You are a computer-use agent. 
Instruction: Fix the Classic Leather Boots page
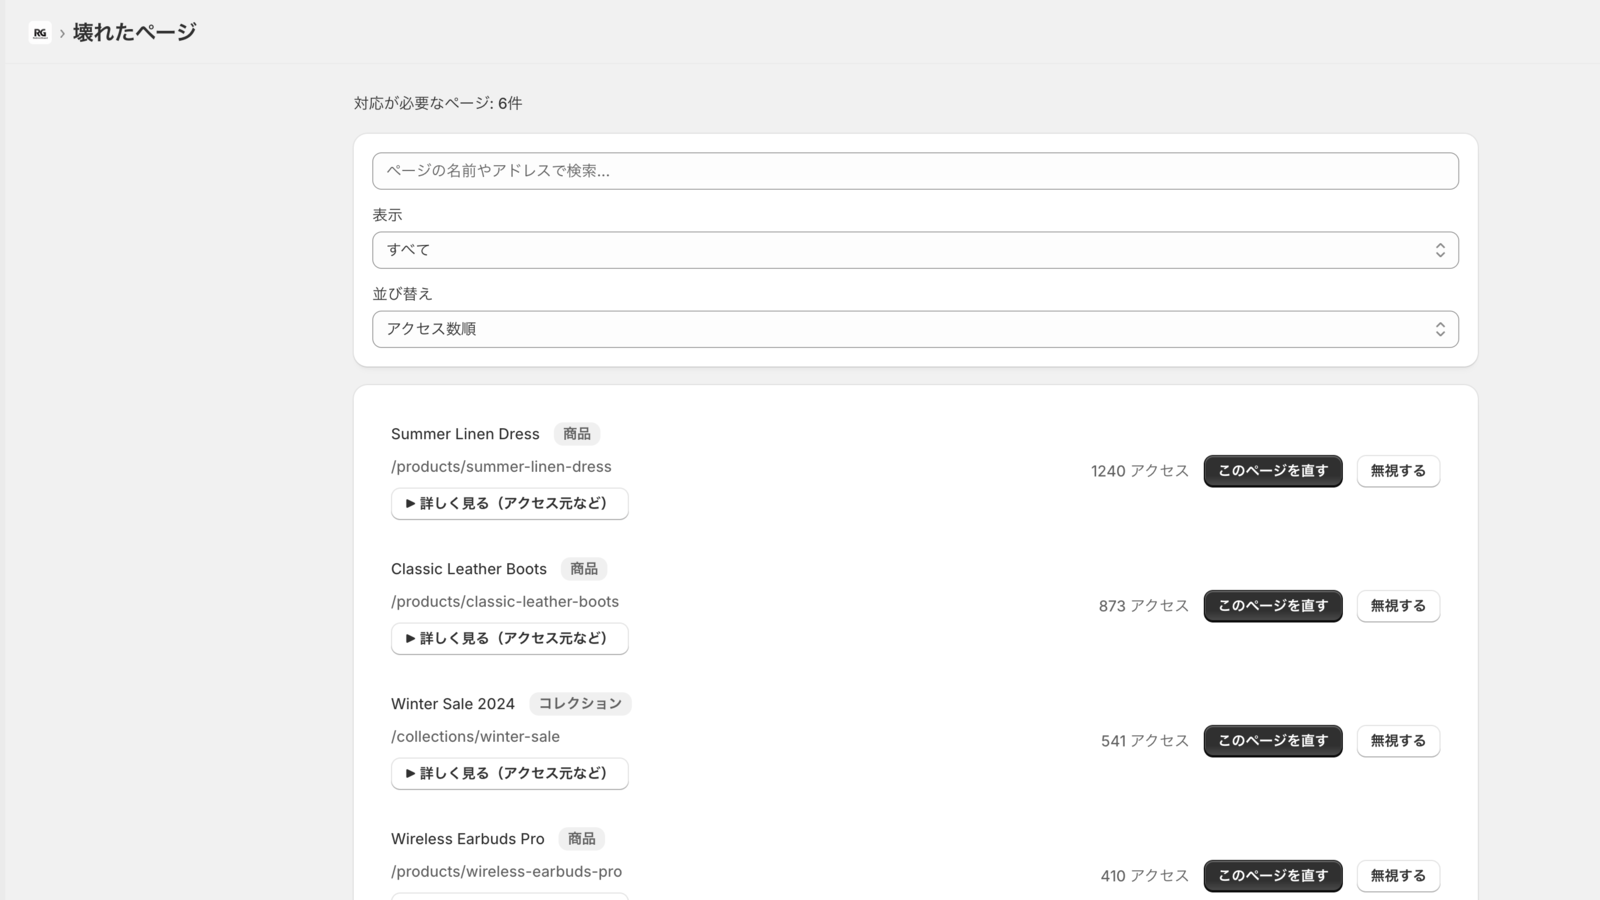point(1272,606)
